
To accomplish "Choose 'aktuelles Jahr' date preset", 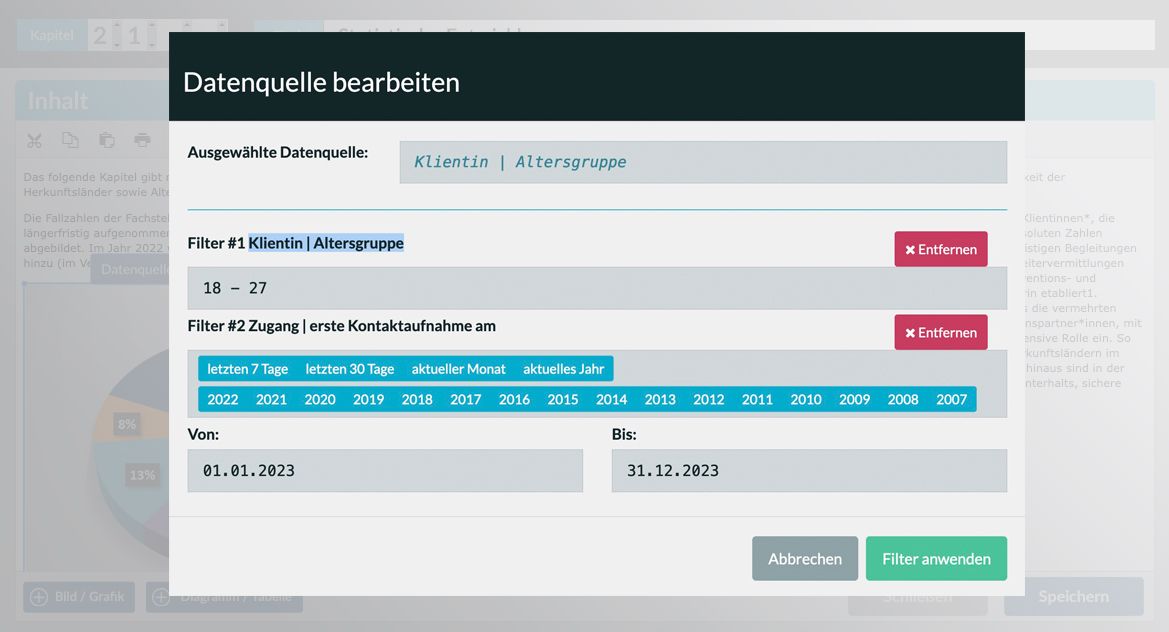I will tap(563, 369).
